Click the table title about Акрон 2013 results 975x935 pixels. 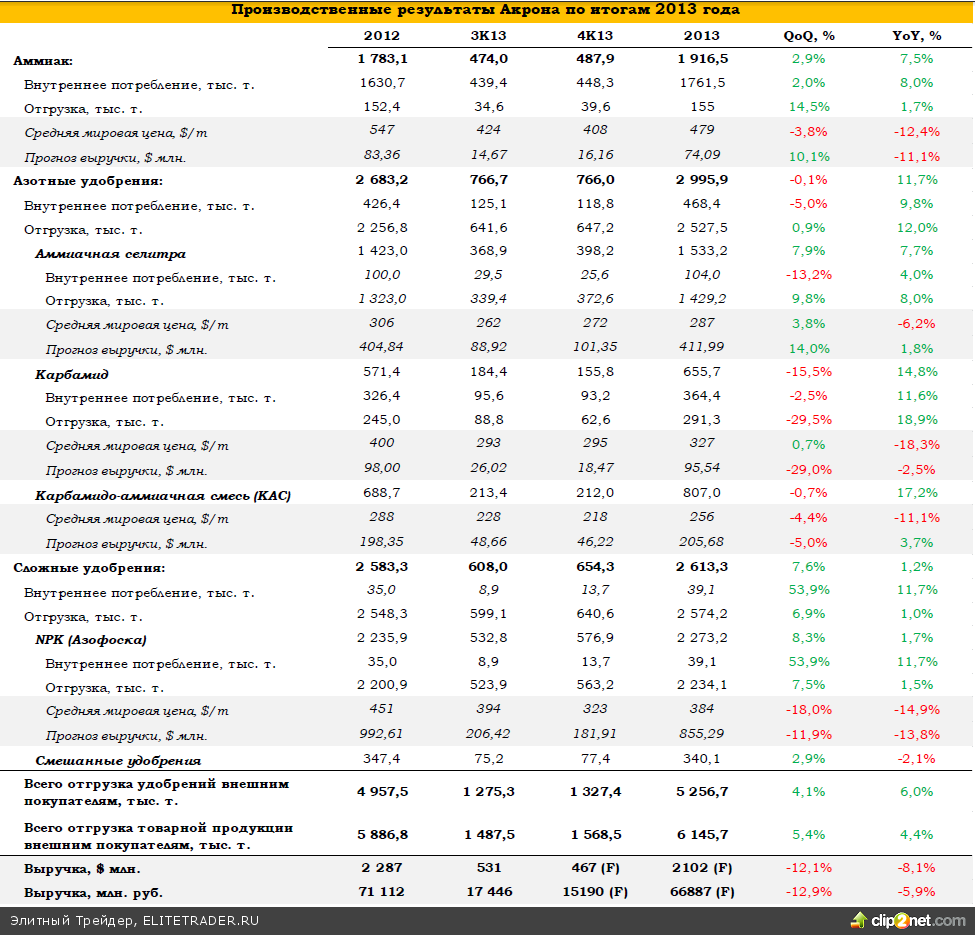[486, 10]
